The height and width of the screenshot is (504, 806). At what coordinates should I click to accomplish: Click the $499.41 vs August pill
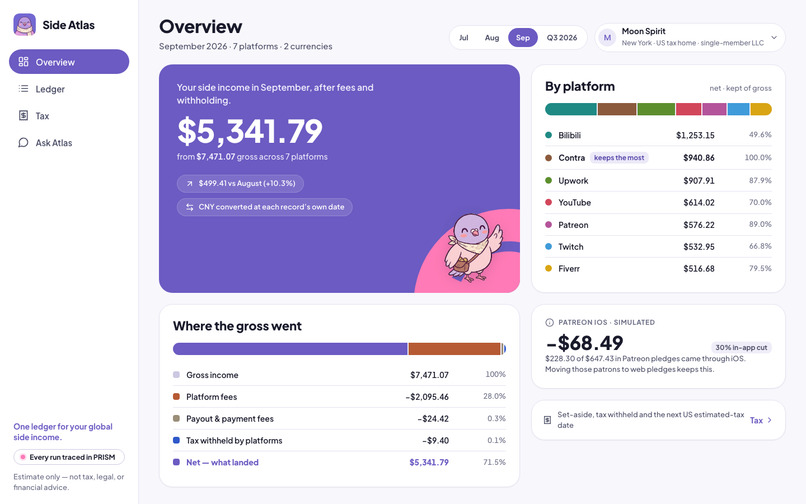click(240, 184)
